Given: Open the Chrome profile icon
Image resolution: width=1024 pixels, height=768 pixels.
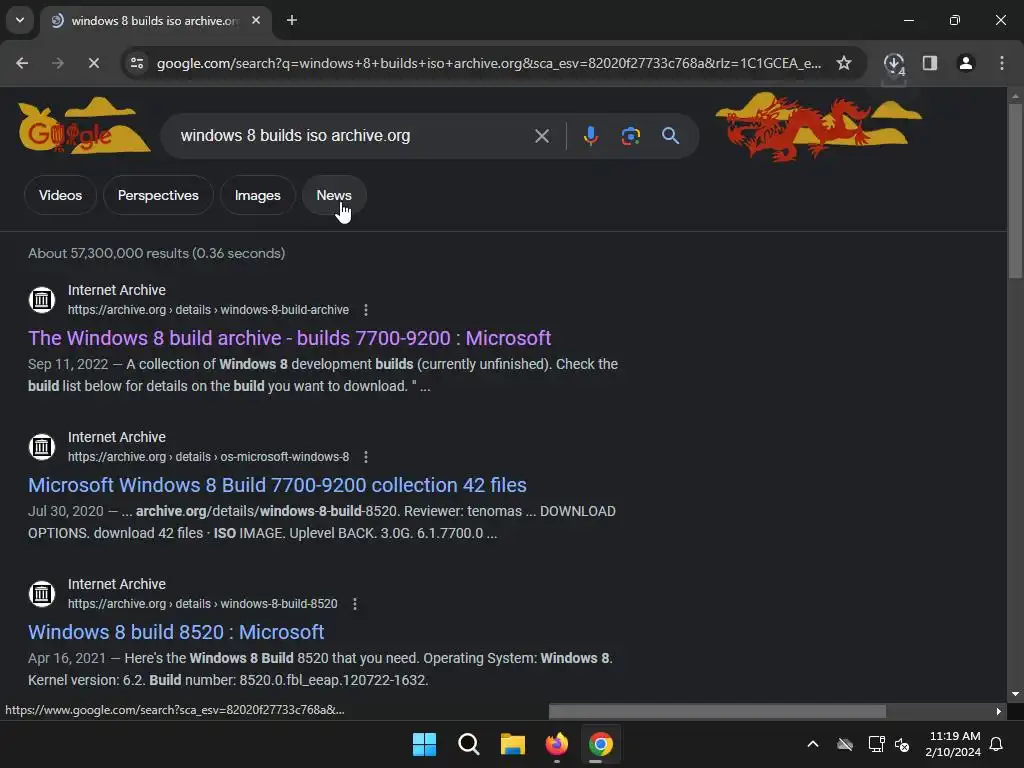Looking at the screenshot, I should 966,63.
